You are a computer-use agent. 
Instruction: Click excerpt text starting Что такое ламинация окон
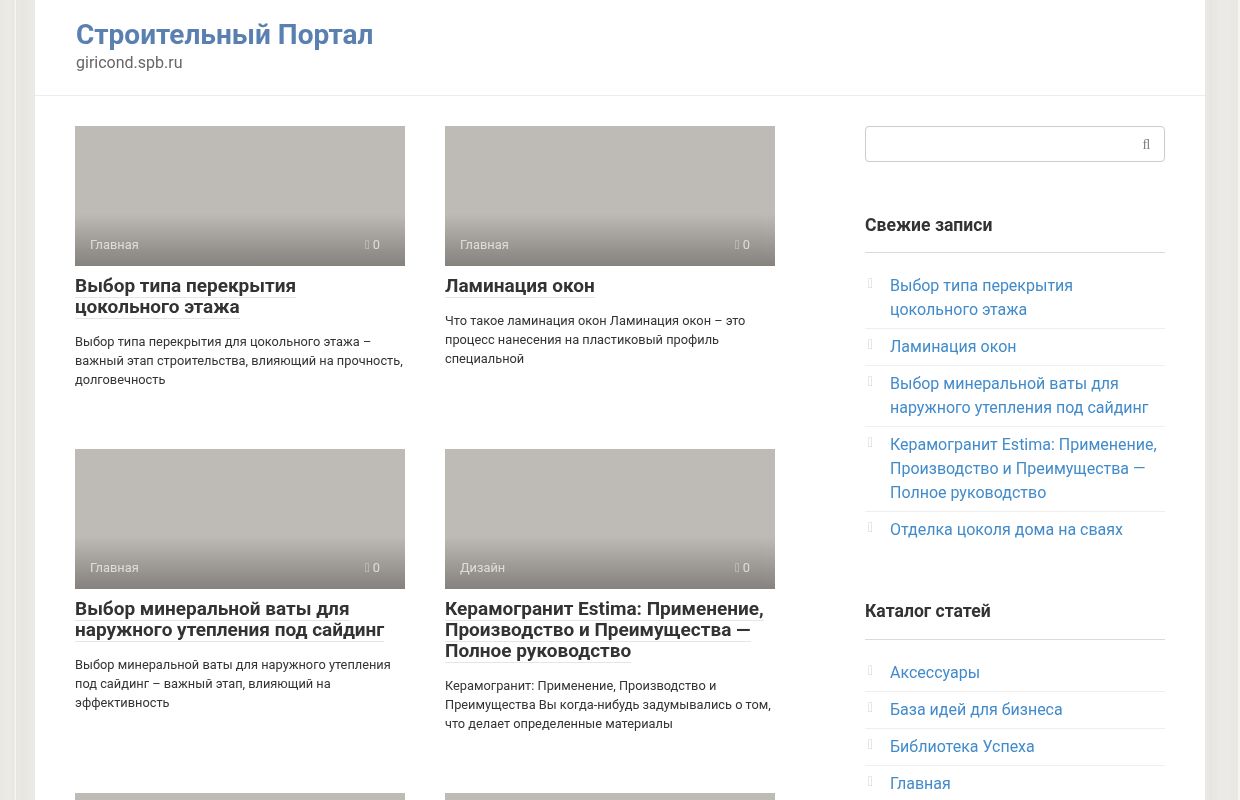point(595,340)
